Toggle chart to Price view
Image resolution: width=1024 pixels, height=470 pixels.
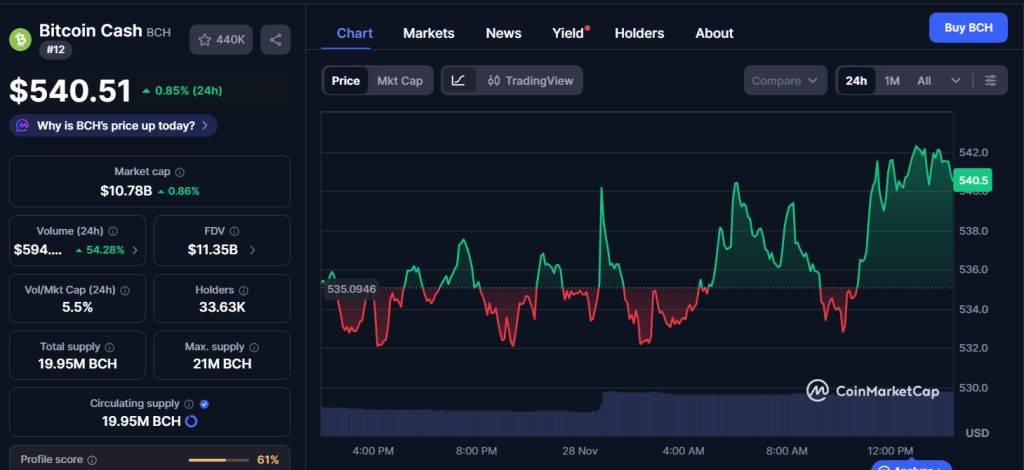pos(346,81)
